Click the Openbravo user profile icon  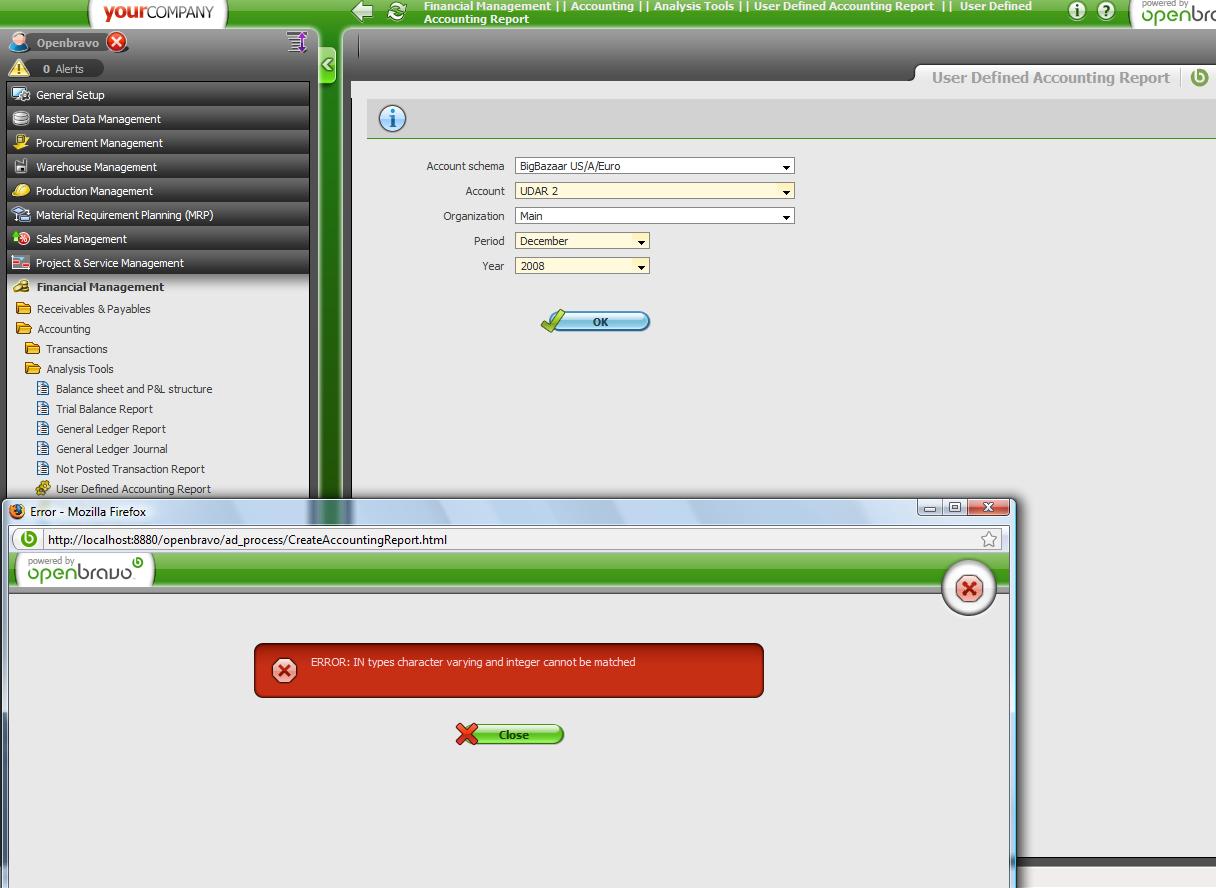19,42
